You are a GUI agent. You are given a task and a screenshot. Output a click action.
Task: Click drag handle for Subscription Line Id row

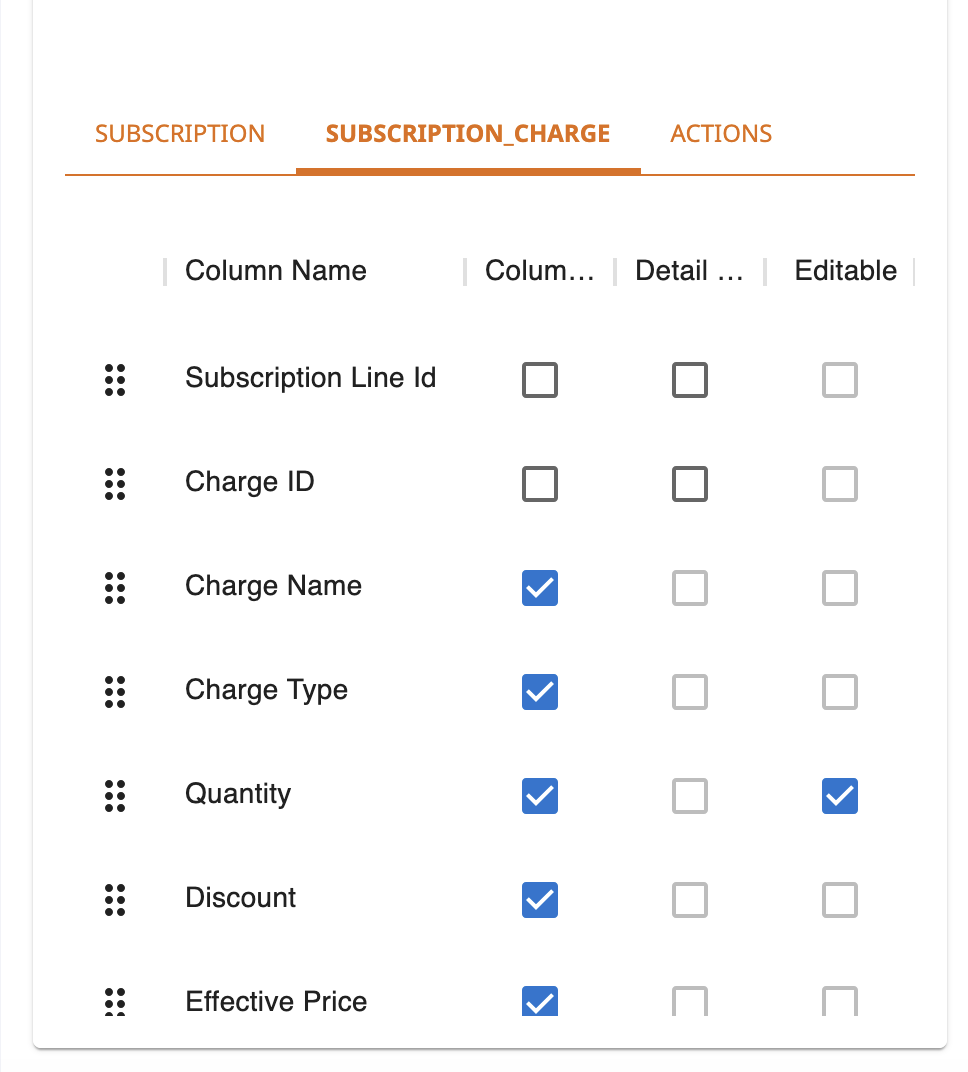(x=115, y=379)
